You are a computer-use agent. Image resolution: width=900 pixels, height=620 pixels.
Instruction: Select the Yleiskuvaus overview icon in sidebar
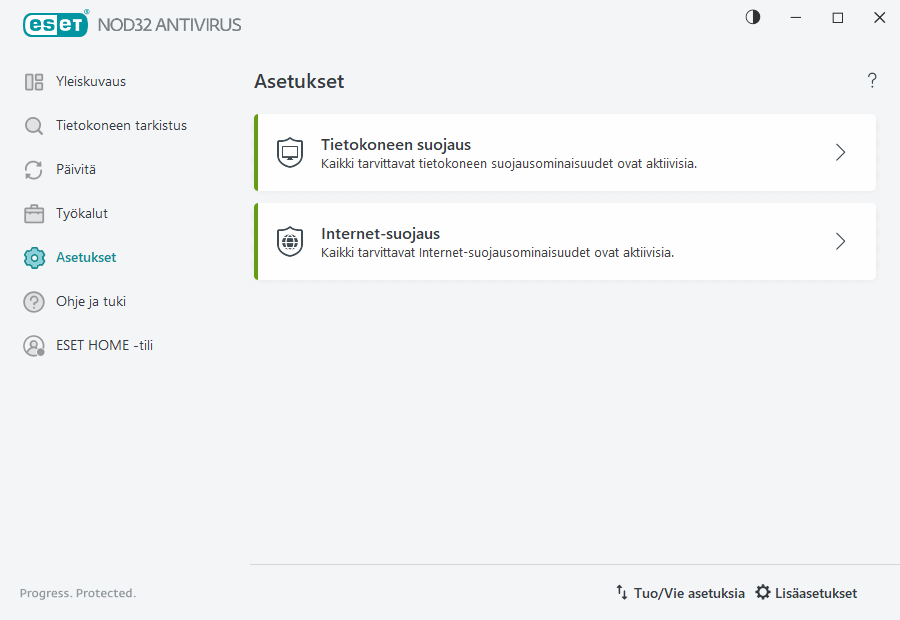pos(32,81)
